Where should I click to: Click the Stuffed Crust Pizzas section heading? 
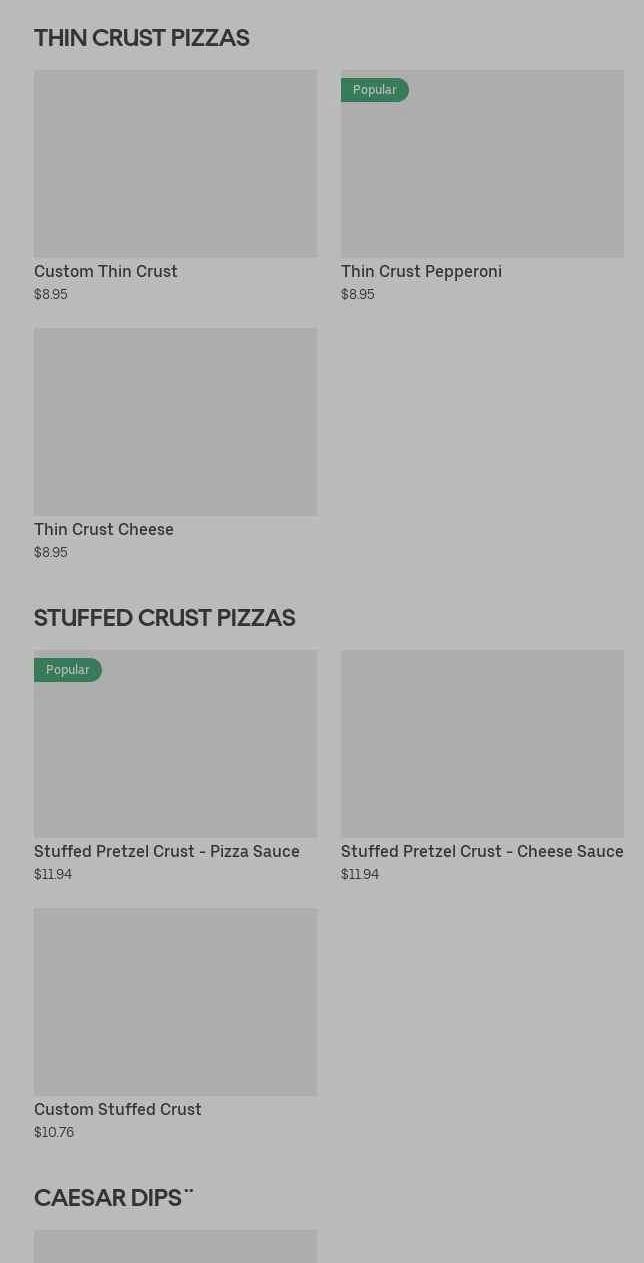(x=165, y=618)
